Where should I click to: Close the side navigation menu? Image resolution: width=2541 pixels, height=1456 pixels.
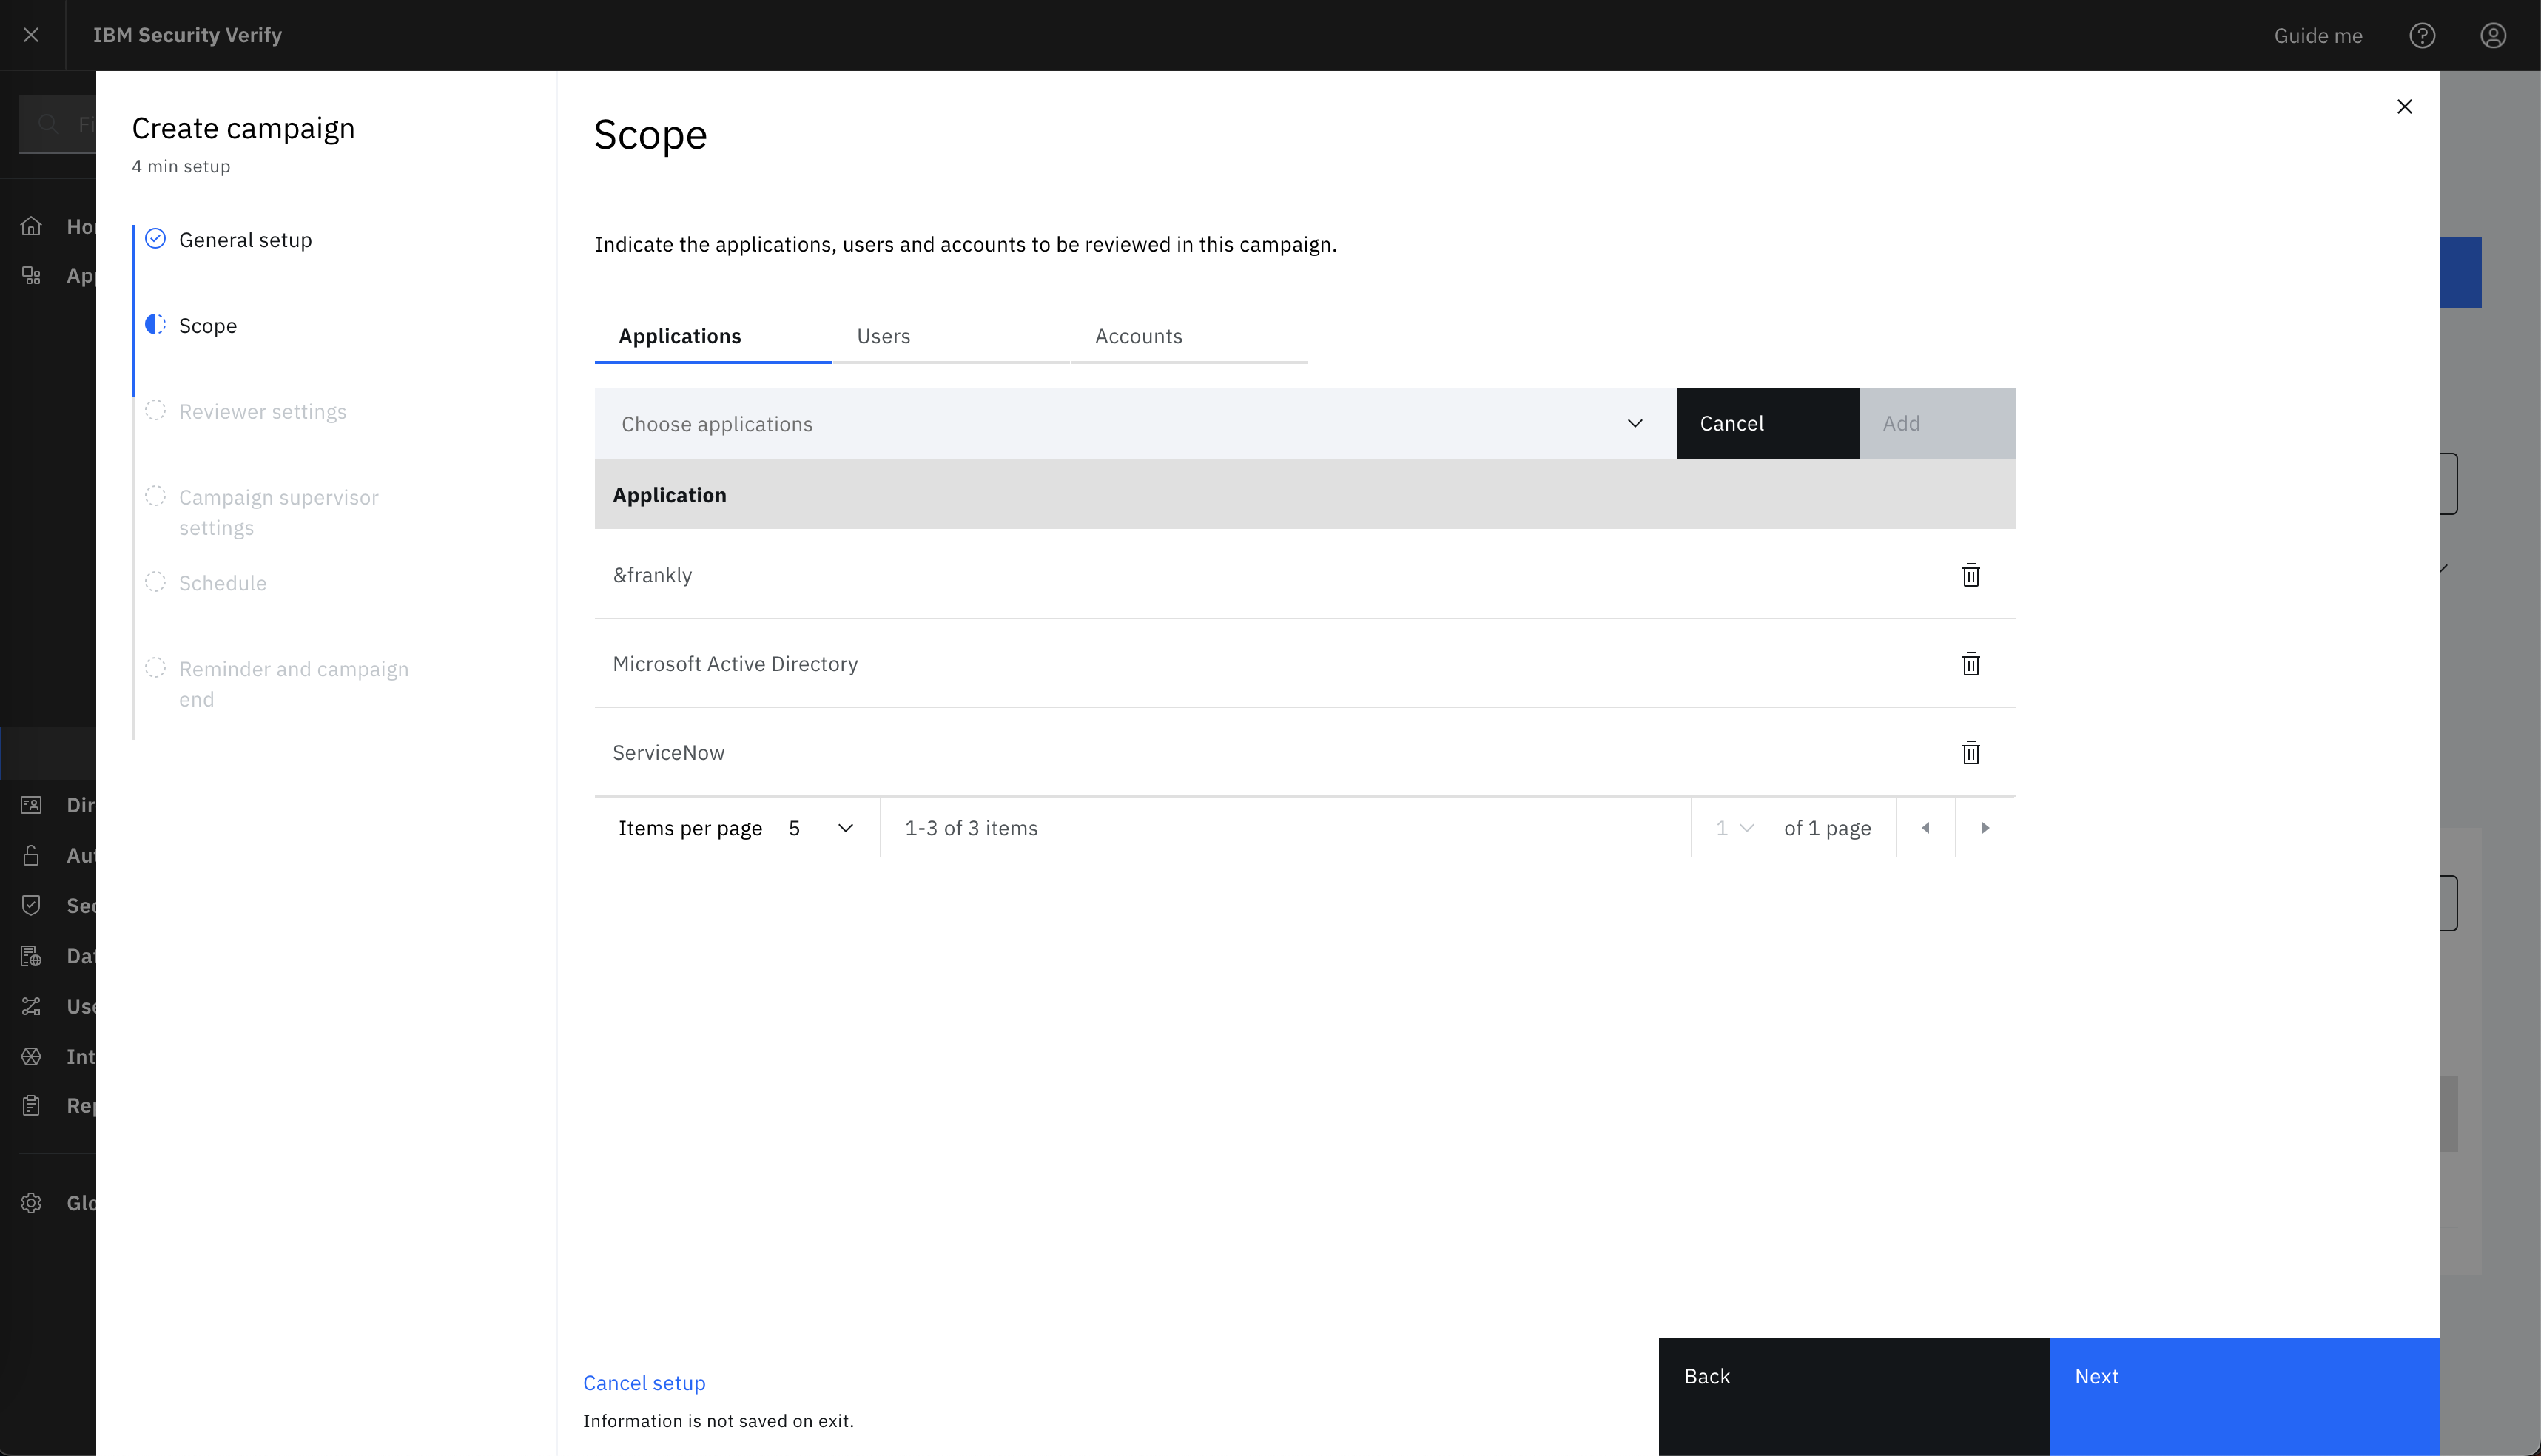tap(31, 35)
